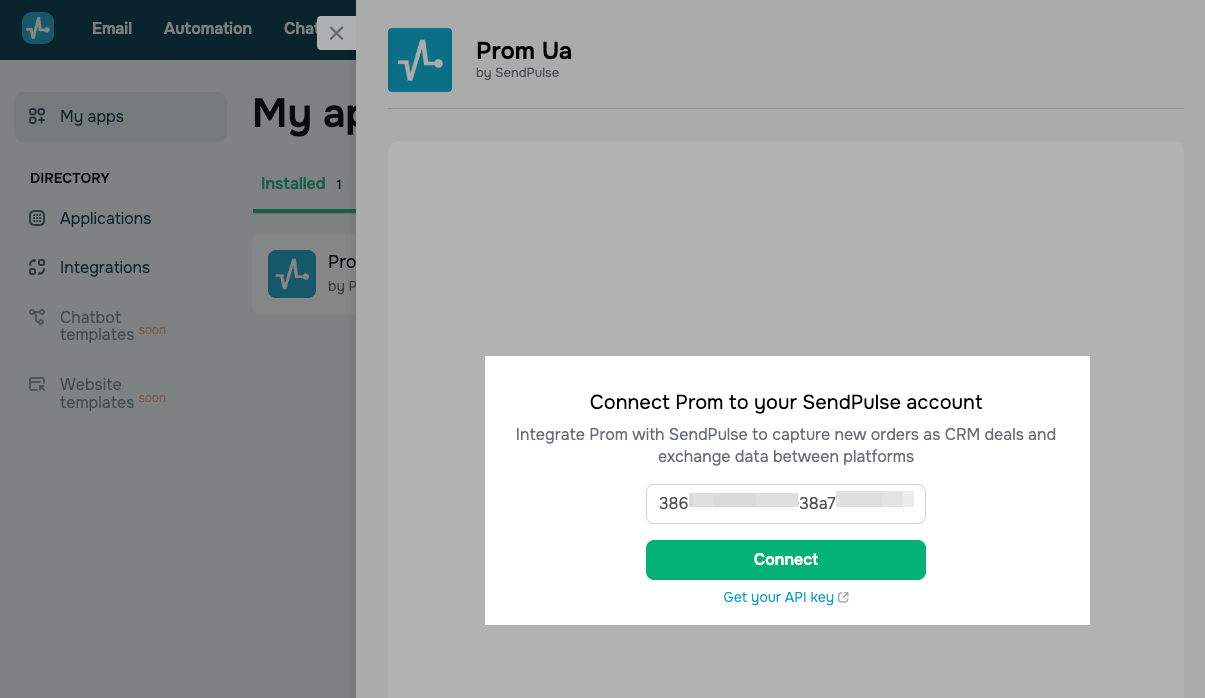The image size is (1205, 698).
Task: Open Integrations via its sidebar icon
Action: point(37,267)
